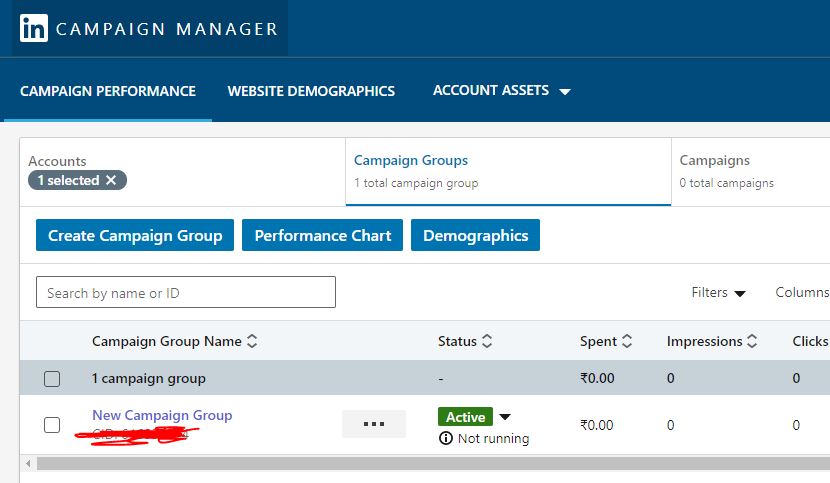830x483 pixels.
Task: Open the Active status dropdown arrow
Action: click(505, 417)
